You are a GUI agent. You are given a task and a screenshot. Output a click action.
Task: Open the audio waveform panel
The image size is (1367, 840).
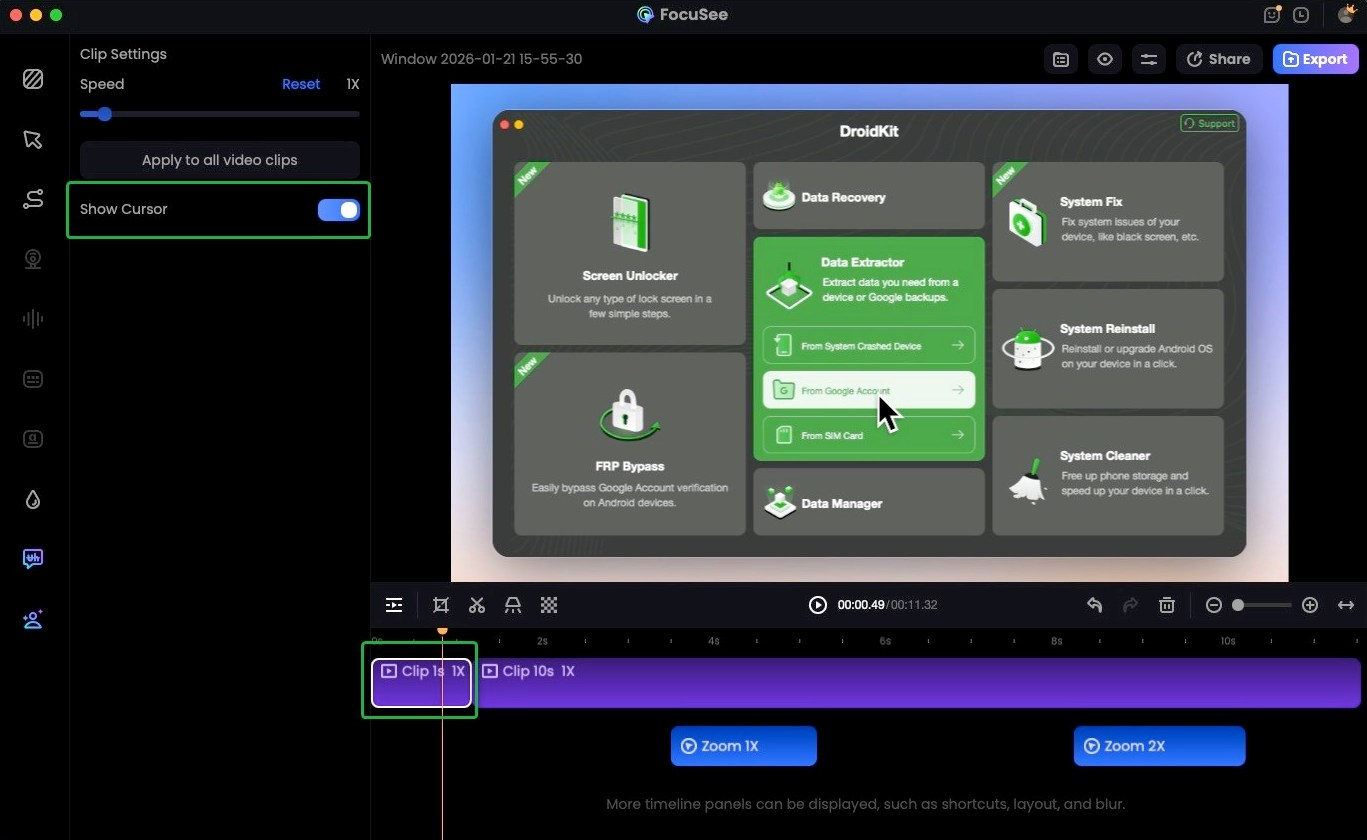pos(33,319)
